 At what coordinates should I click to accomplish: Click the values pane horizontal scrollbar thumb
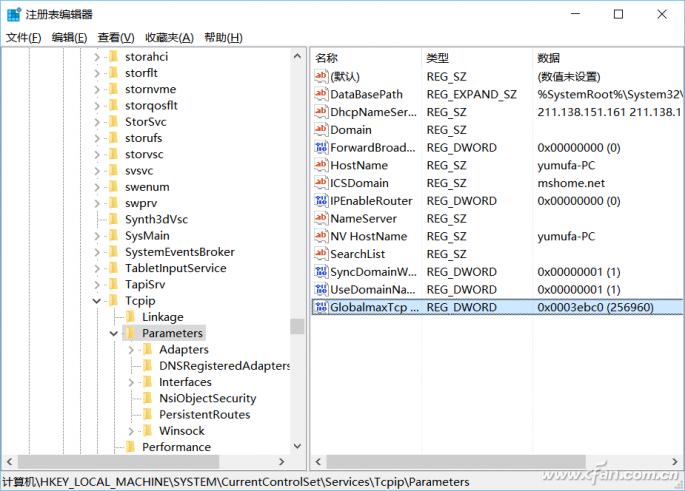pyautogui.click(x=456, y=461)
